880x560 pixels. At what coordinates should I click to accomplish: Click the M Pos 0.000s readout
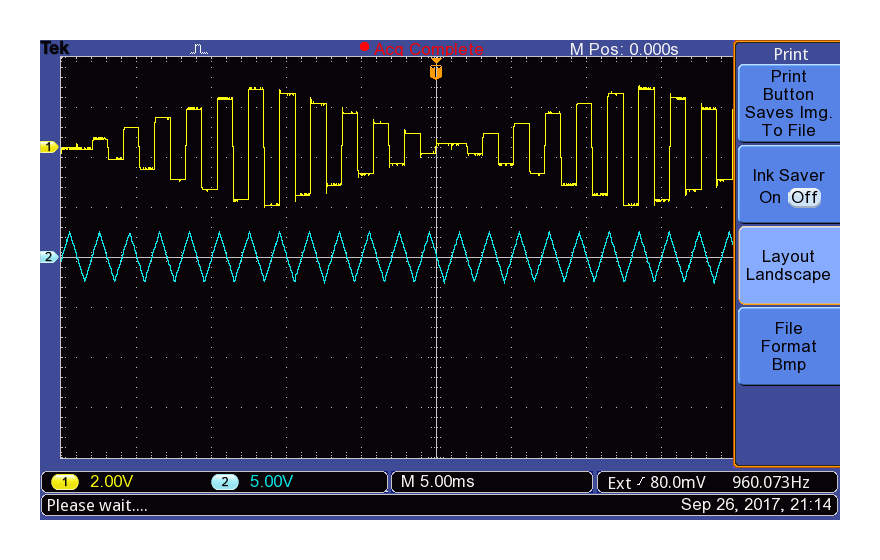click(624, 49)
